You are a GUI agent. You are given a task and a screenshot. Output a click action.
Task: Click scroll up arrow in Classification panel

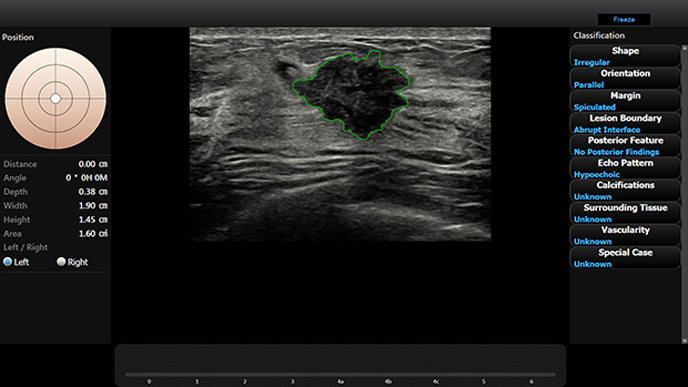coord(684,47)
